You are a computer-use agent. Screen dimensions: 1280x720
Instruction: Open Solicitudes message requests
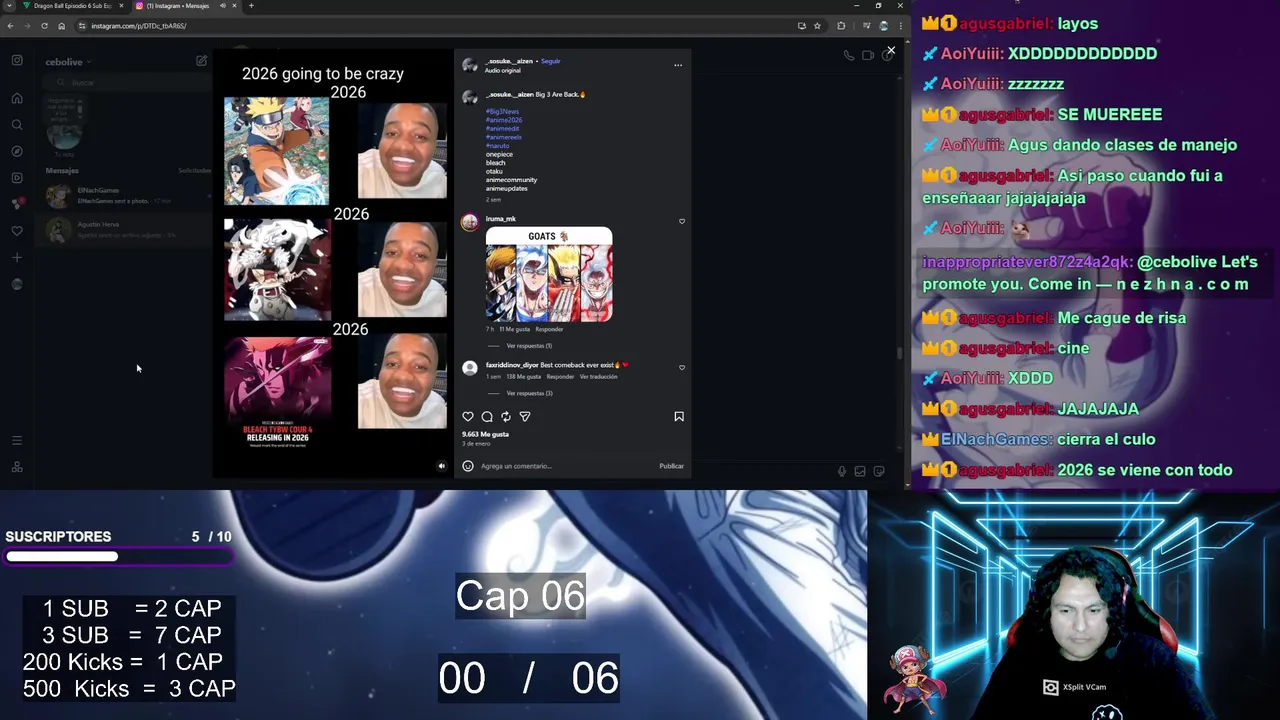coord(194,171)
